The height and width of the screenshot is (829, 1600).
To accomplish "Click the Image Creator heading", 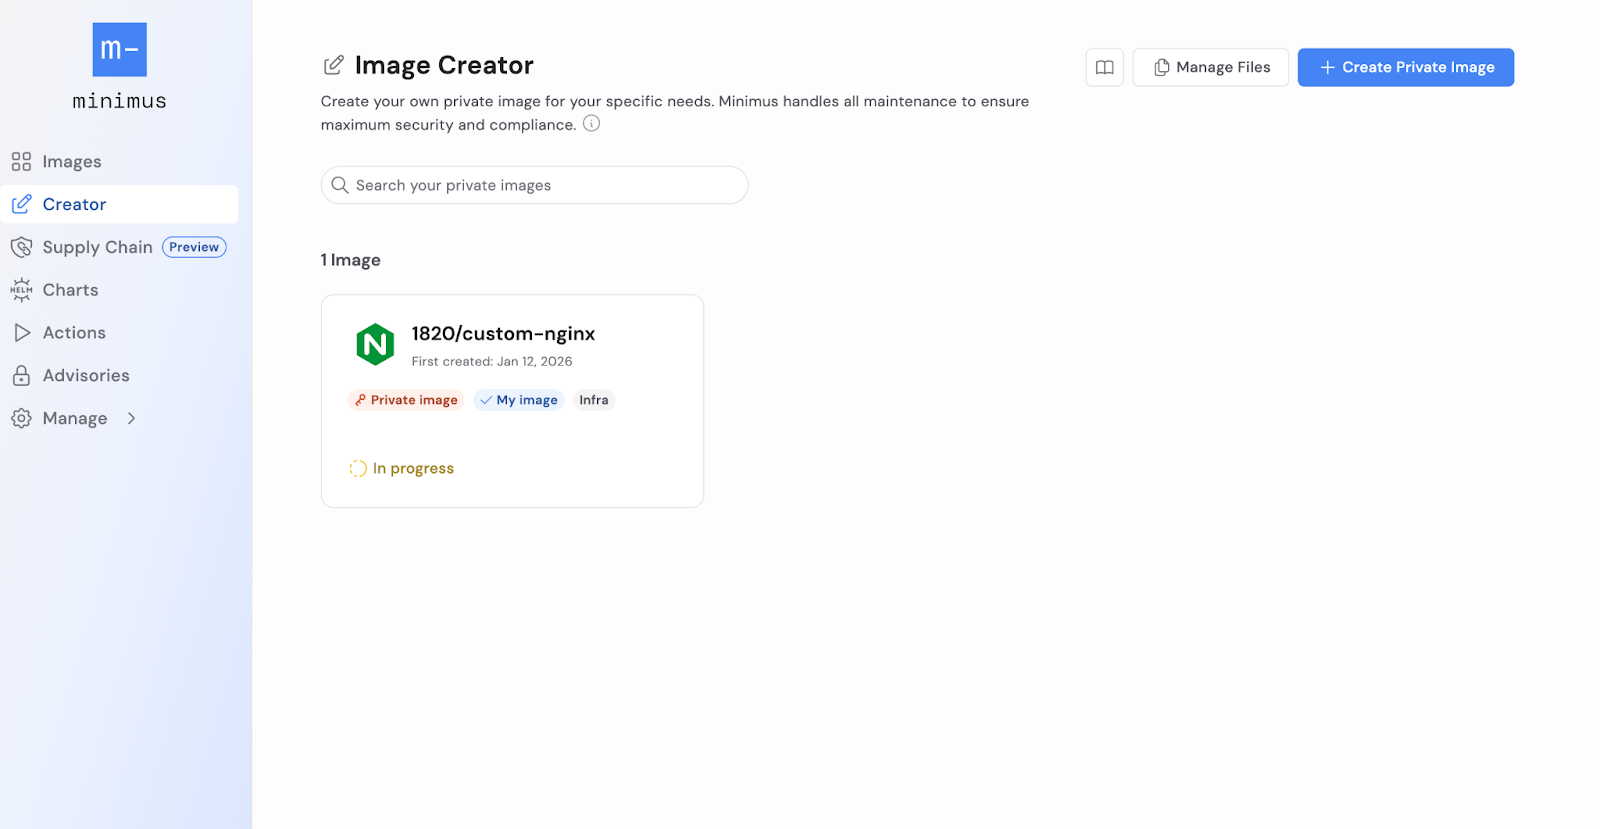I will pyautogui.click(x=444, y=65).
